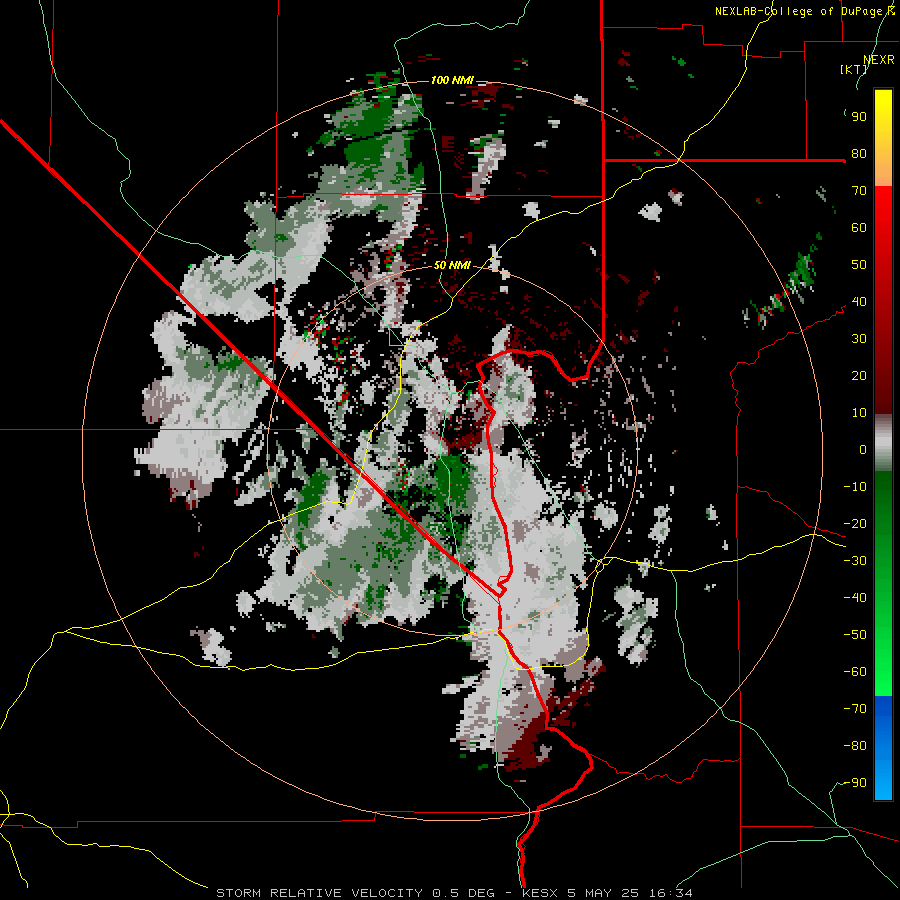900x900 pixels.
Task: Click the -40 scale value
Action: (855, 598)
